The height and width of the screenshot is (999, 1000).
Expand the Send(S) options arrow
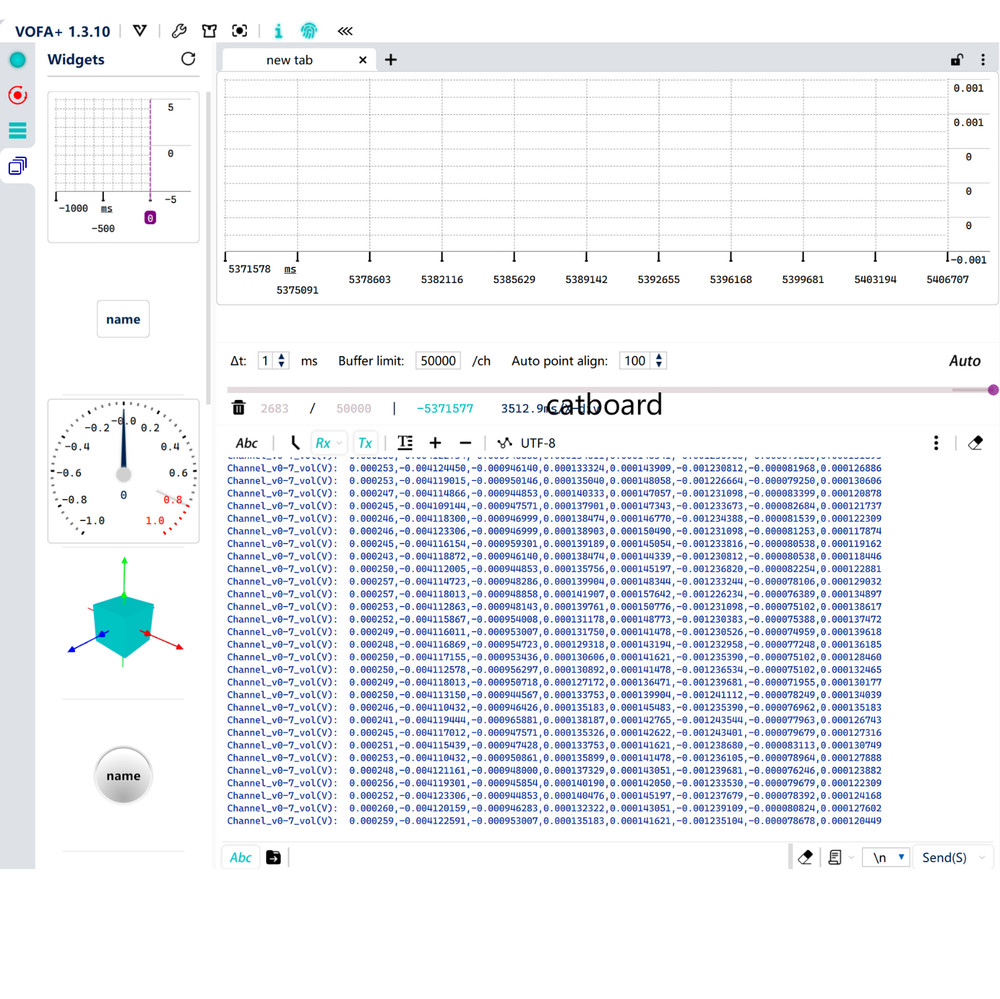point(982,857)
